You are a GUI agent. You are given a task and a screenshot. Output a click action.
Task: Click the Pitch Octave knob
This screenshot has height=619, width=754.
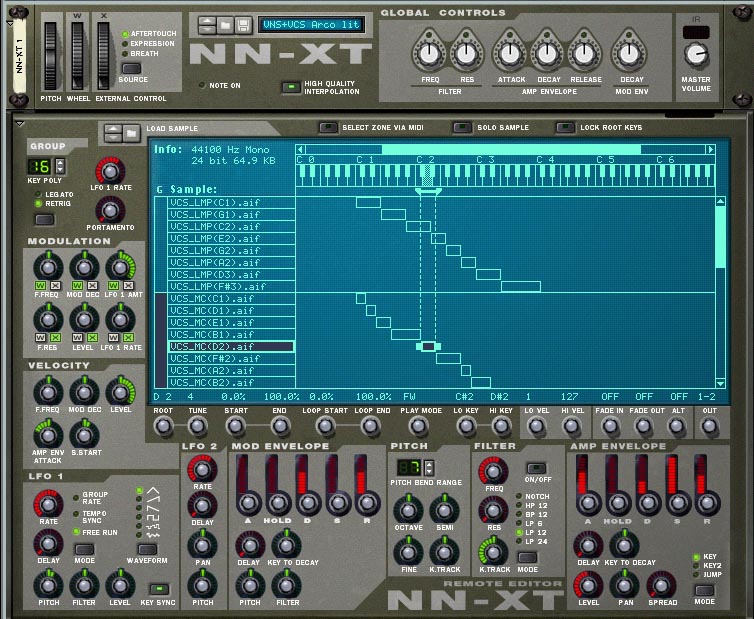click(x=408, y=510)
